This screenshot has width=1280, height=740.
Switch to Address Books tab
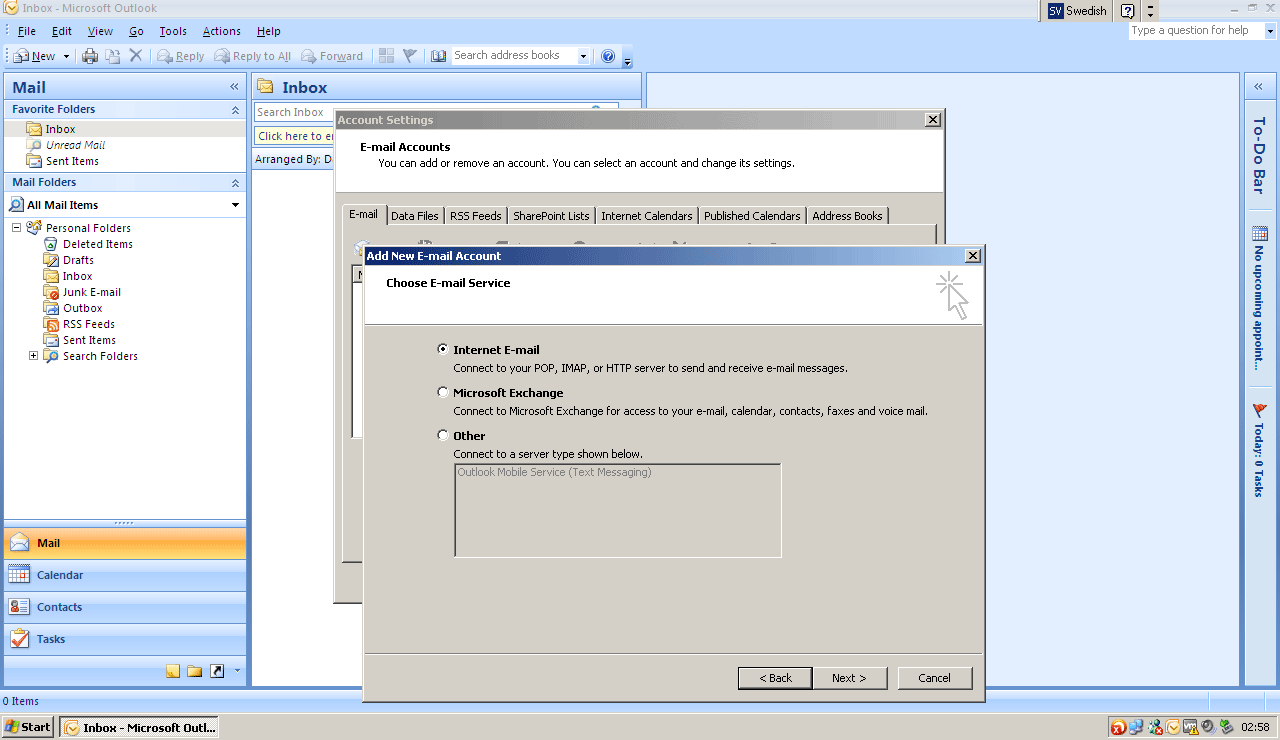(847, 216)
